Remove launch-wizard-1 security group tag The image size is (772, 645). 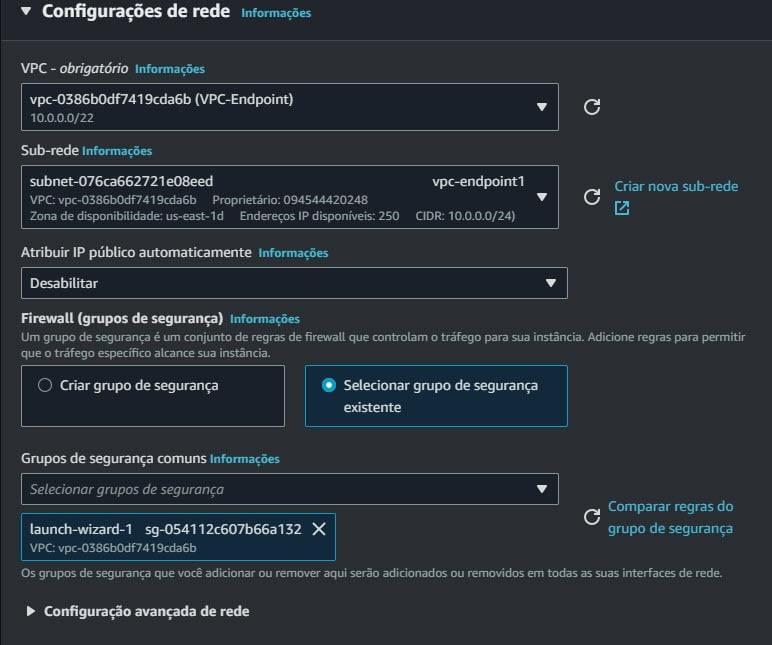click(319, 529)
